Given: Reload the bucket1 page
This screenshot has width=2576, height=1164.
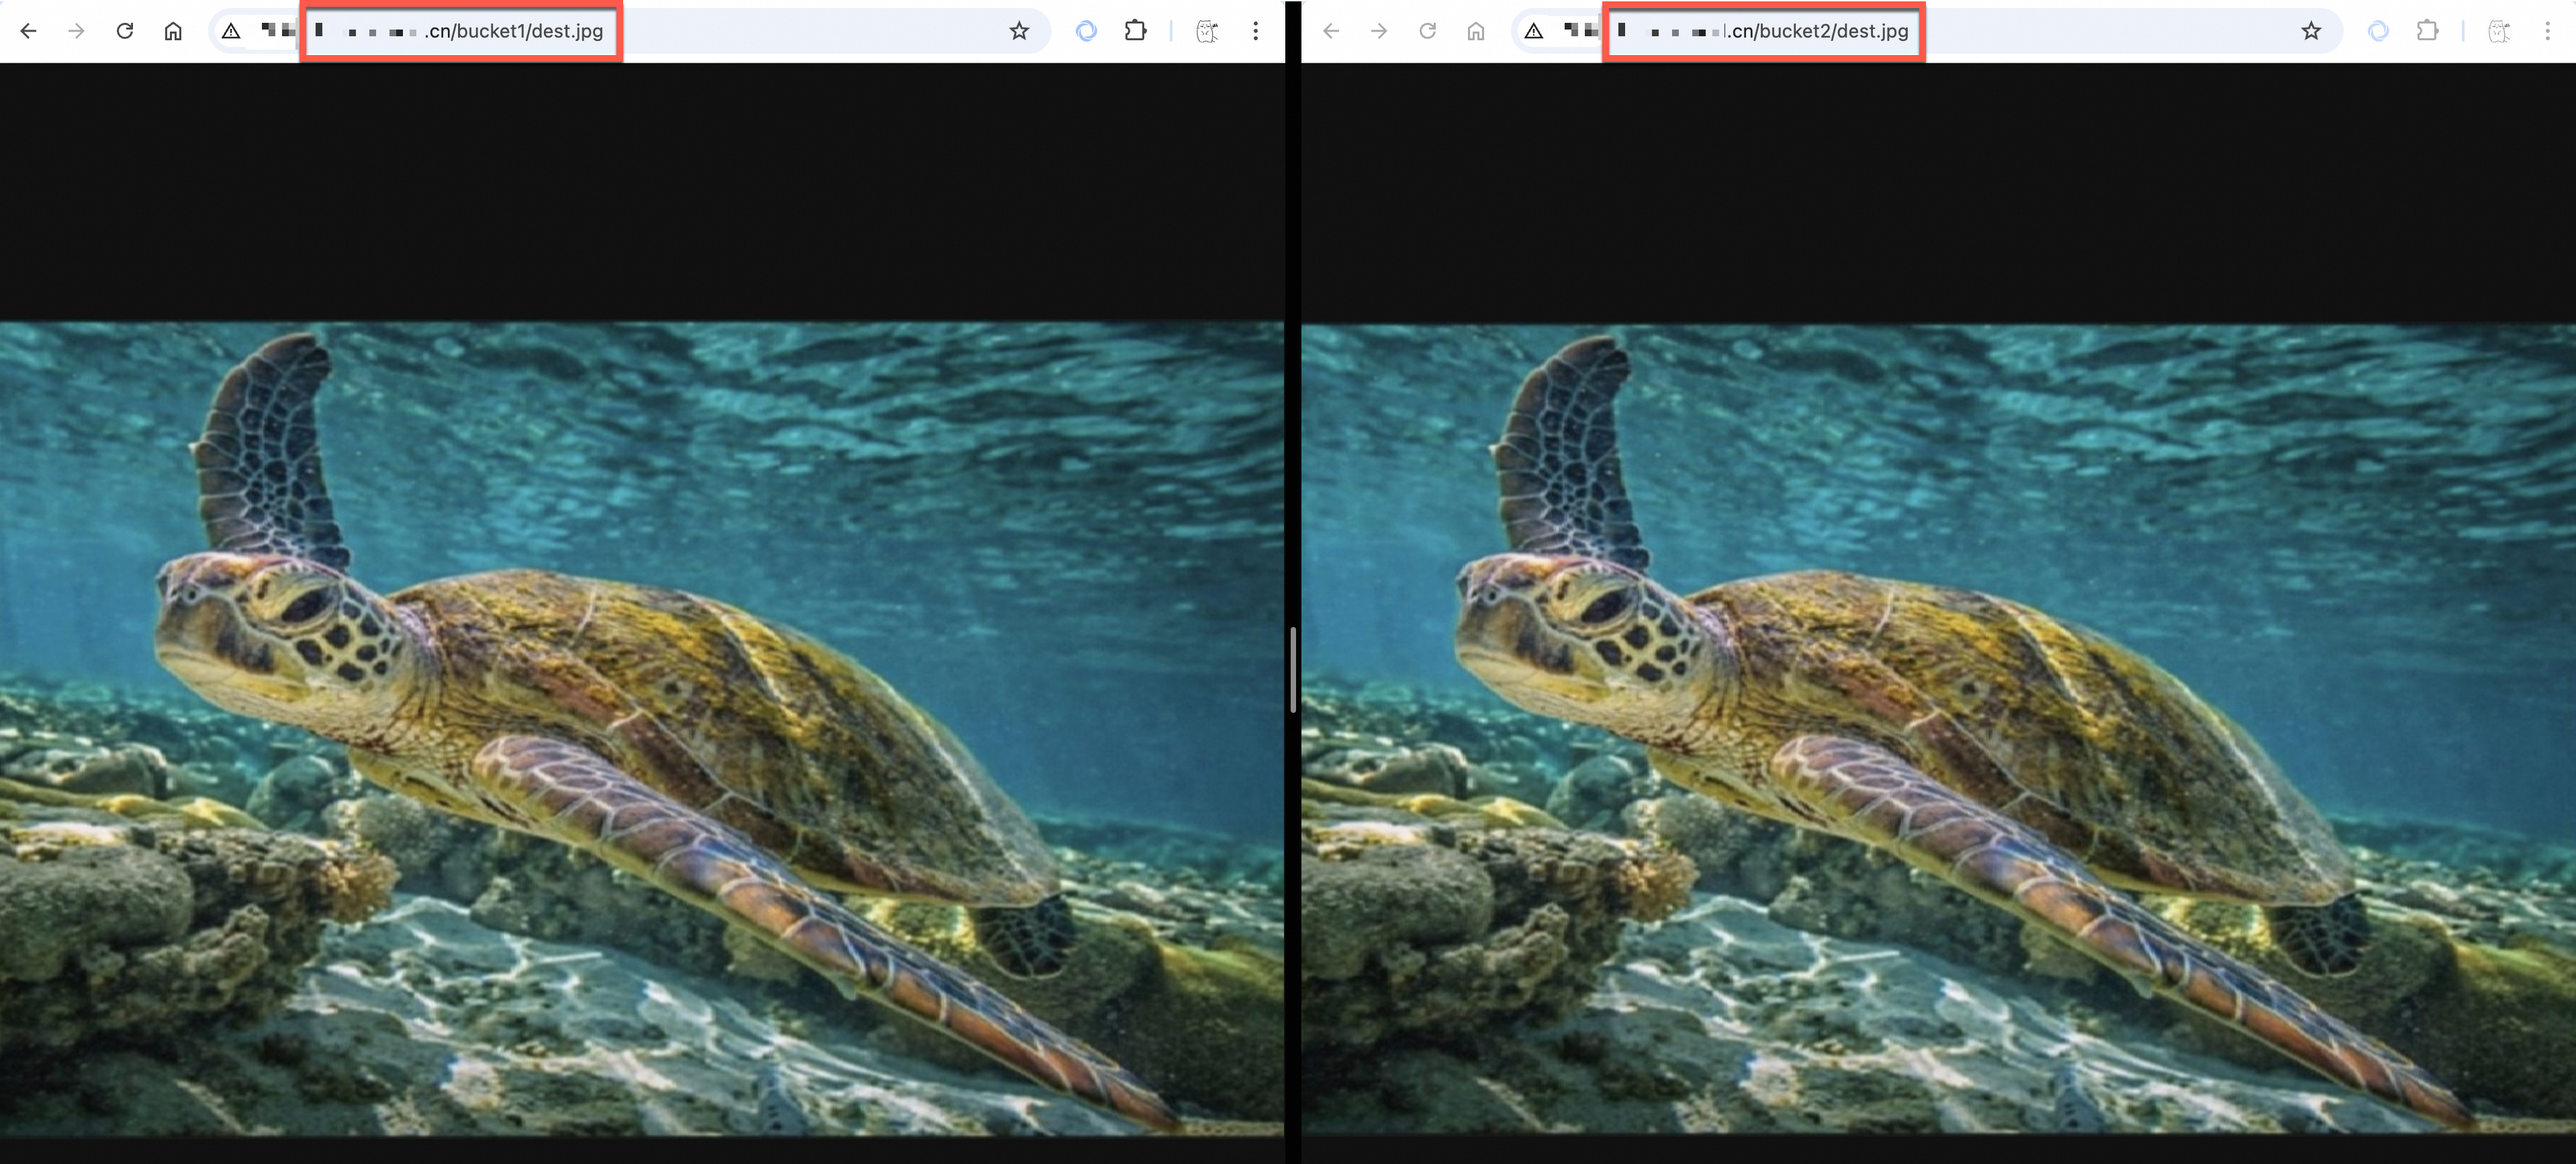Looking at the screenshot, I should pyautogui.click(x=125, y=31).
